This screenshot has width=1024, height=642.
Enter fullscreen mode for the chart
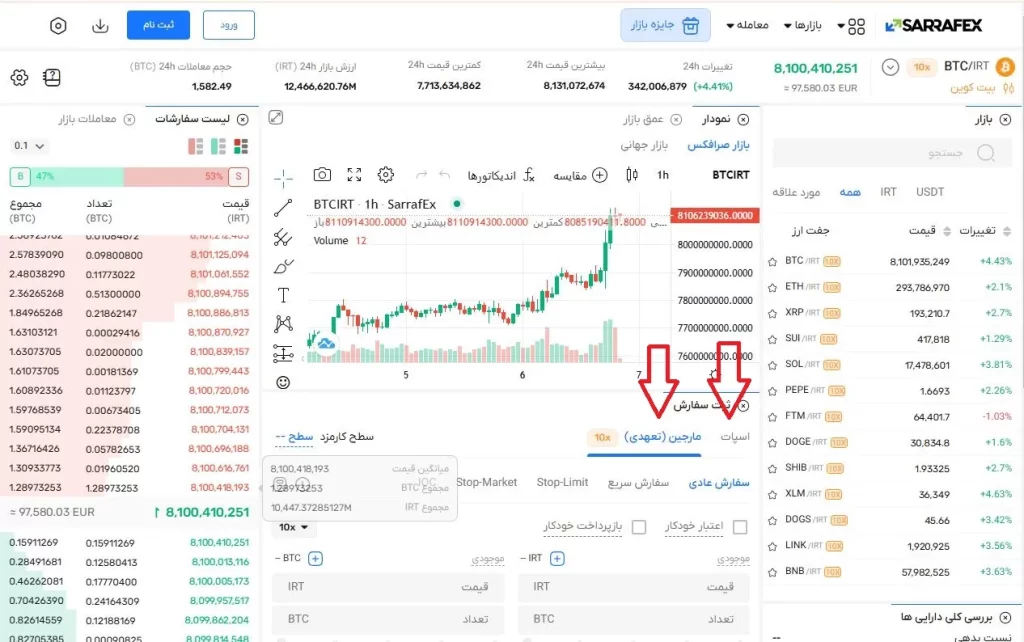point(354,175)
